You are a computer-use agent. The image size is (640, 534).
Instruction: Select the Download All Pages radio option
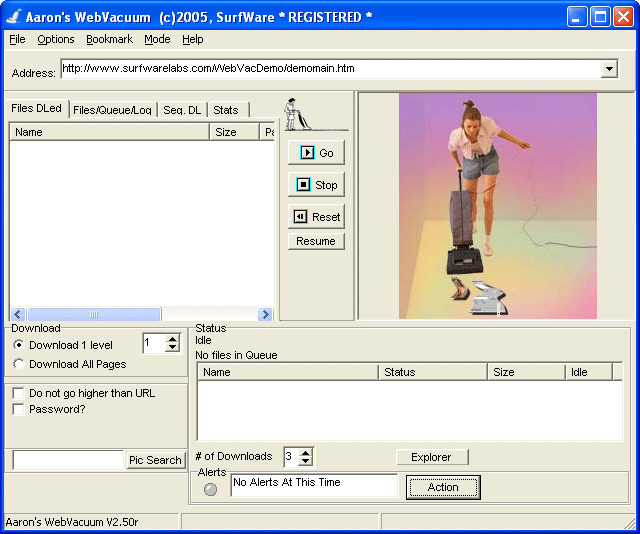tap(18, 364)
